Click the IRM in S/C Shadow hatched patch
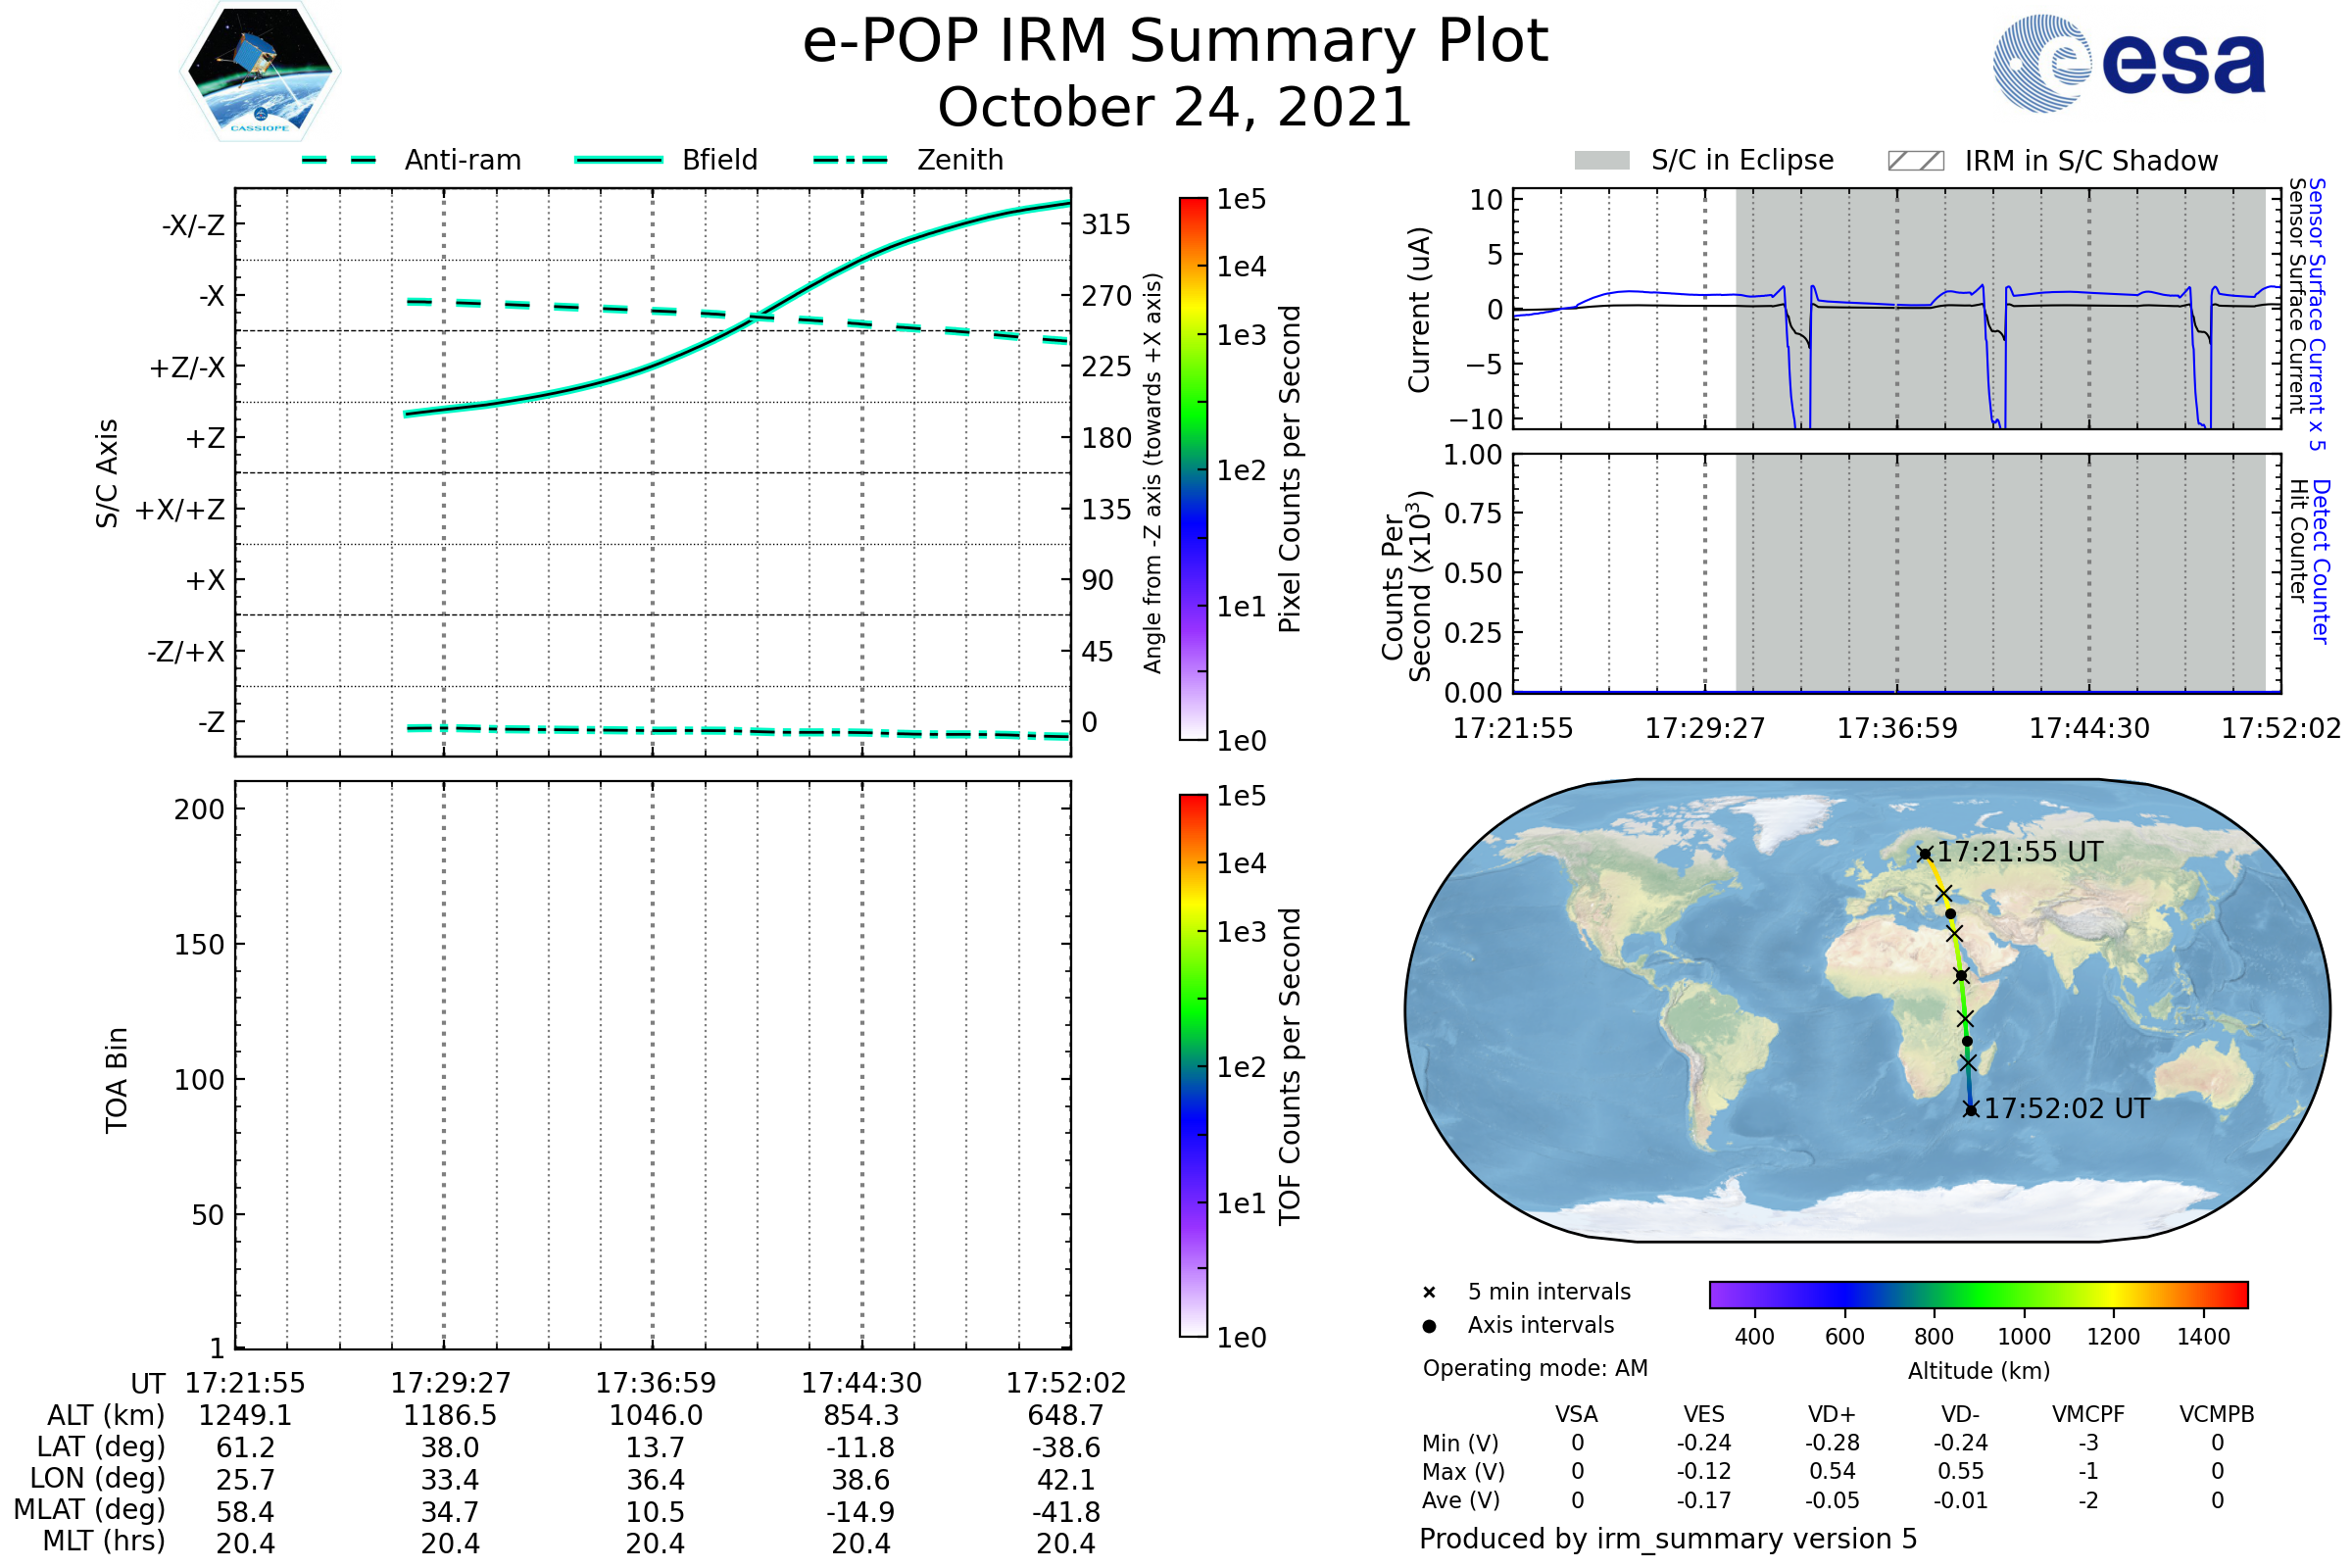This screenshot has width=2352, height=1568. [x=1915, y=161]
